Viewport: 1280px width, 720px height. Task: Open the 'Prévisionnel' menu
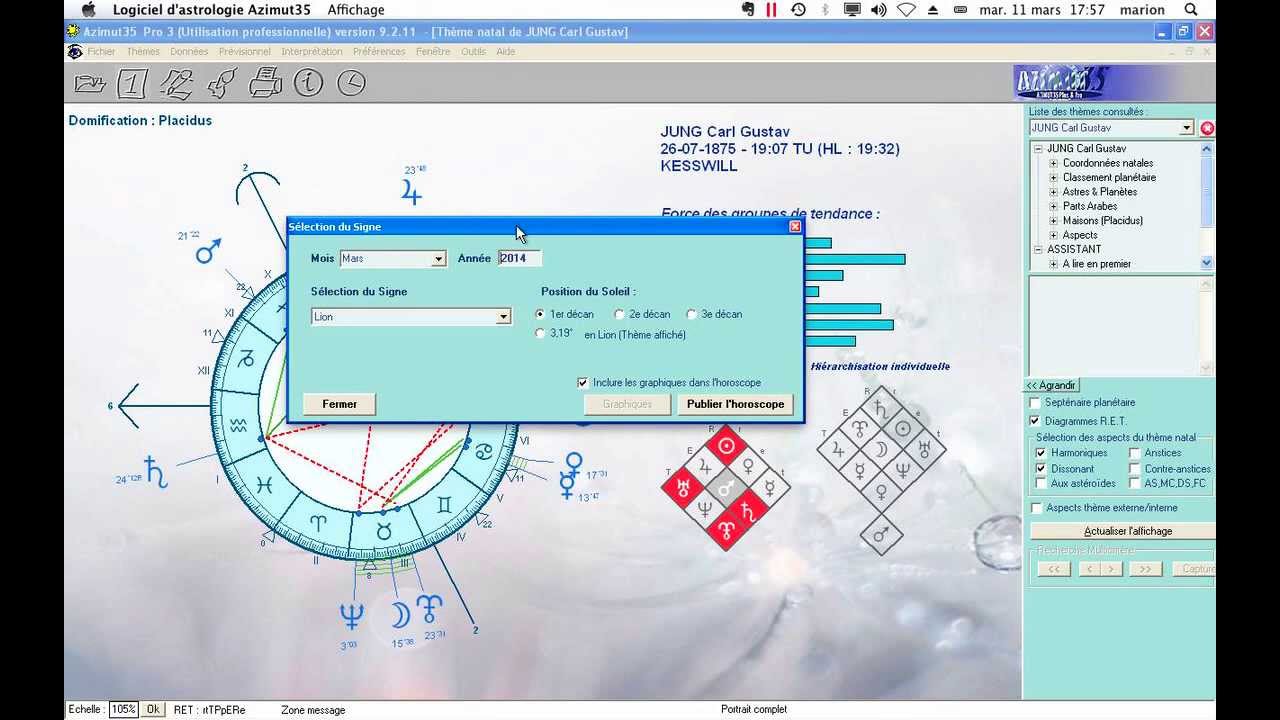tap(245, 51)
